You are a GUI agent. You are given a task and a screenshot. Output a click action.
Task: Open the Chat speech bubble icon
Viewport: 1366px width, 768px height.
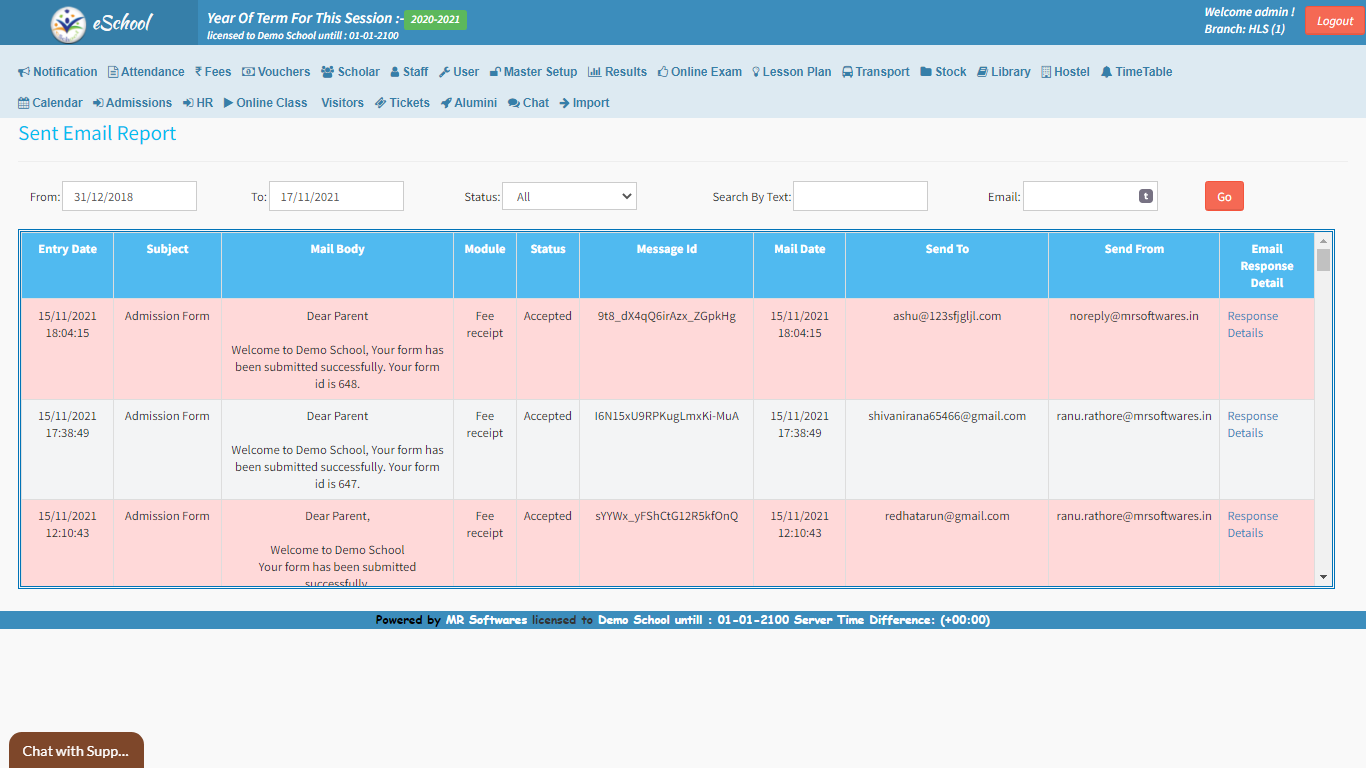pos(513,103)
